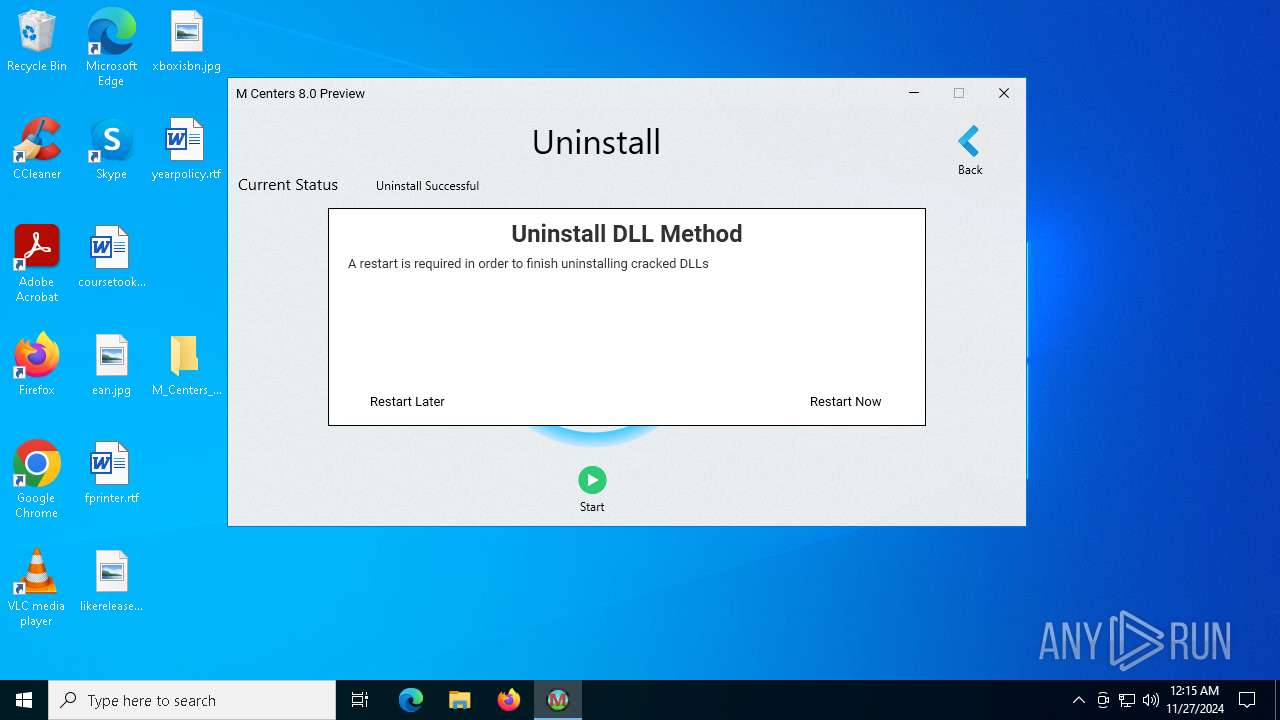Click the taskbar search box
Screen dimensions: 1280x720
(x=192, y=700)
